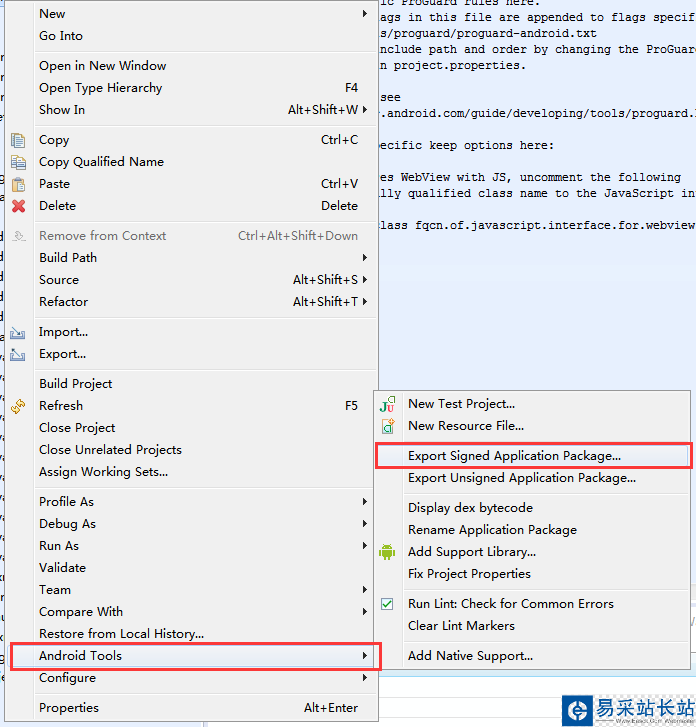Select Copy Qualified Name entry

tap(191, 162)
